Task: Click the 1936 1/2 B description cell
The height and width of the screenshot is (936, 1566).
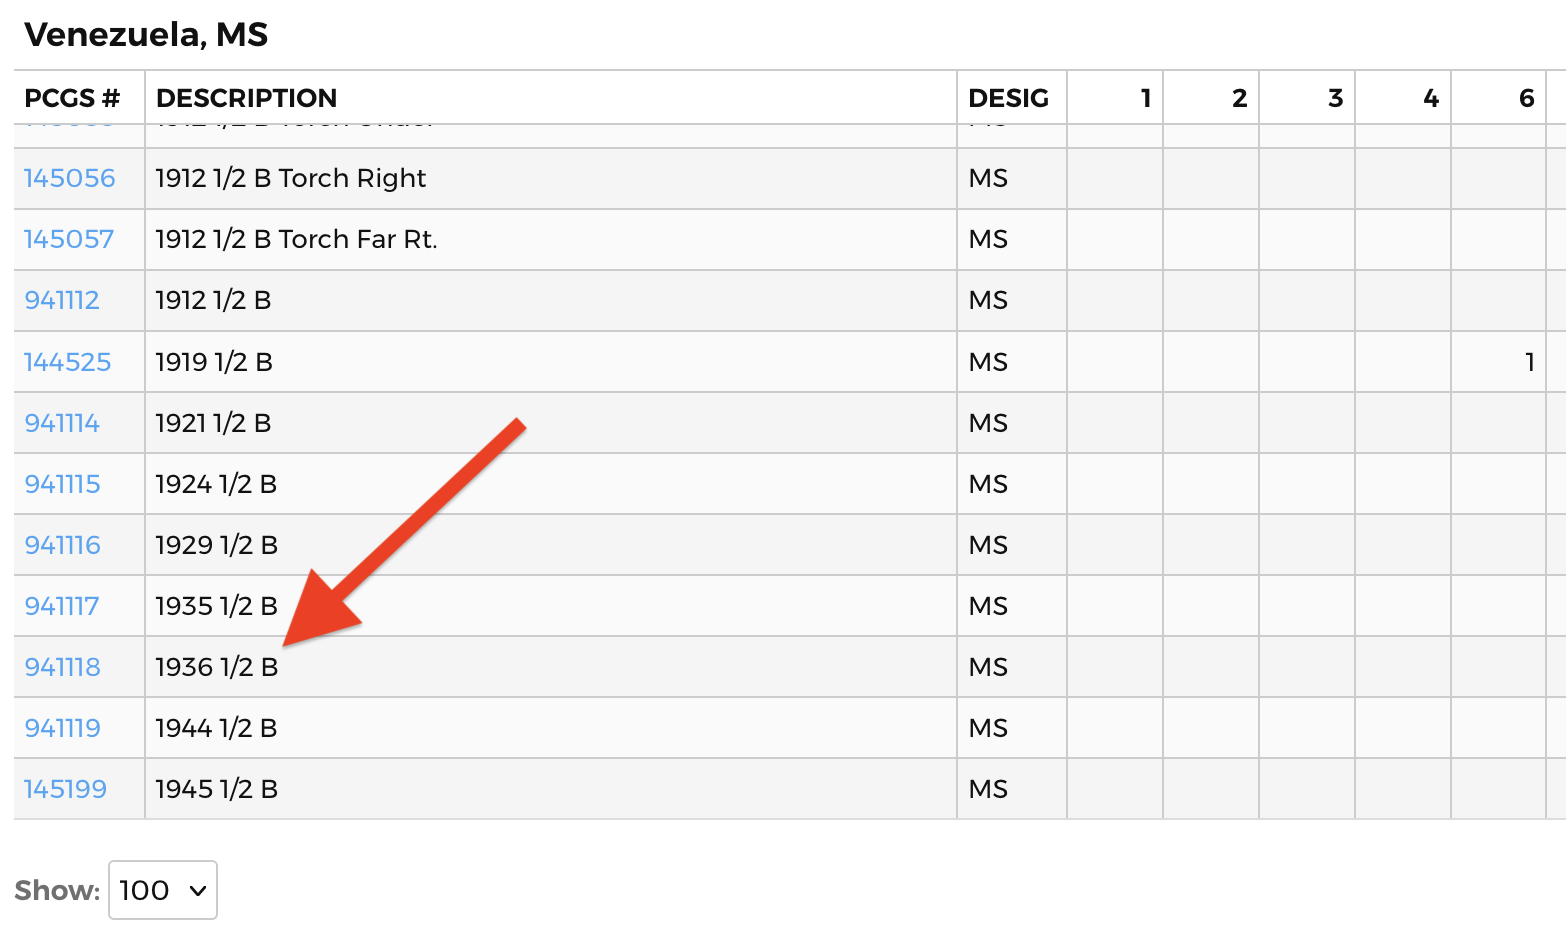Action: tap(551, 667)
